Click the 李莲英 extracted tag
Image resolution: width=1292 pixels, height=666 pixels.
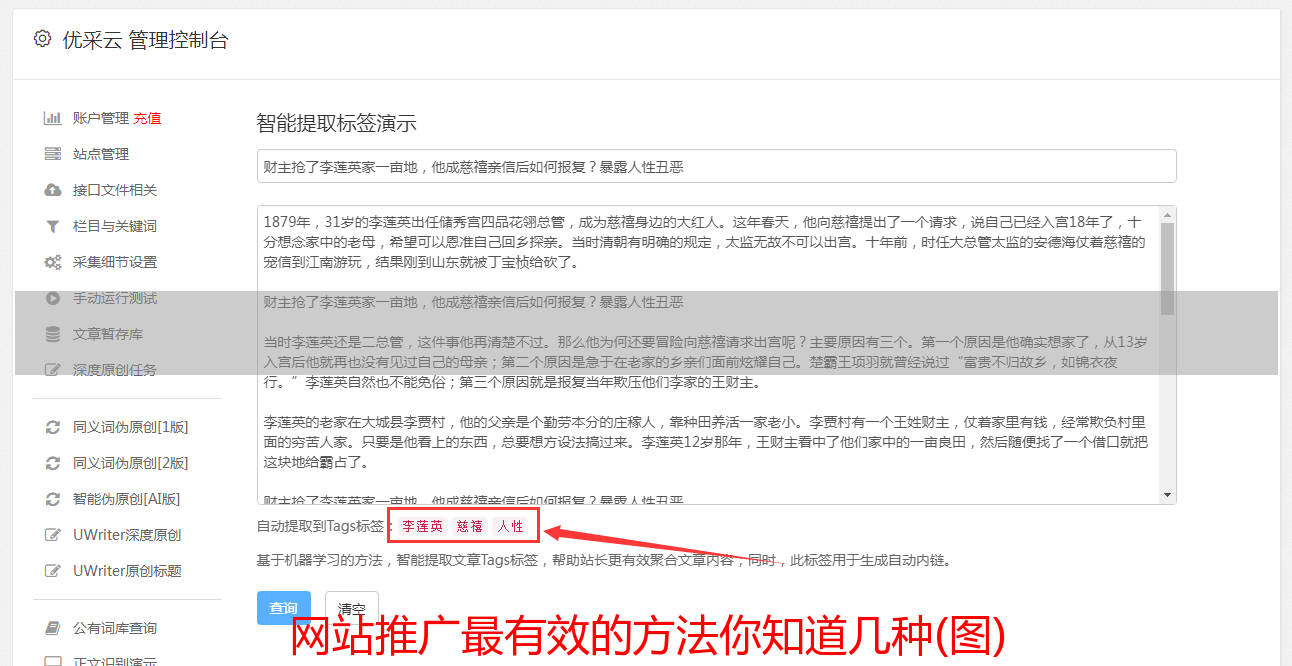[422, 526]
